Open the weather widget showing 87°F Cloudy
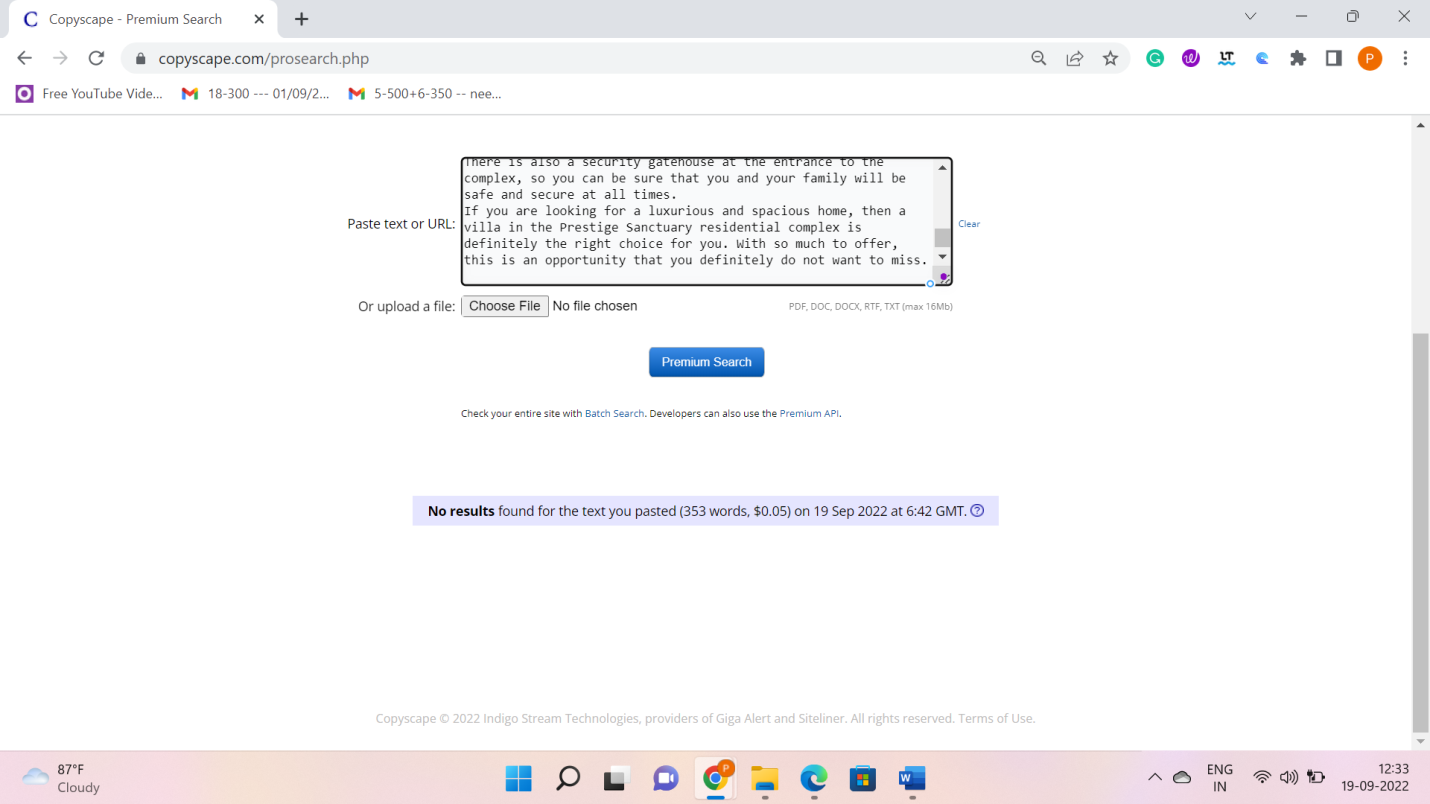1430x804 pixels. (x=62, y=778)
